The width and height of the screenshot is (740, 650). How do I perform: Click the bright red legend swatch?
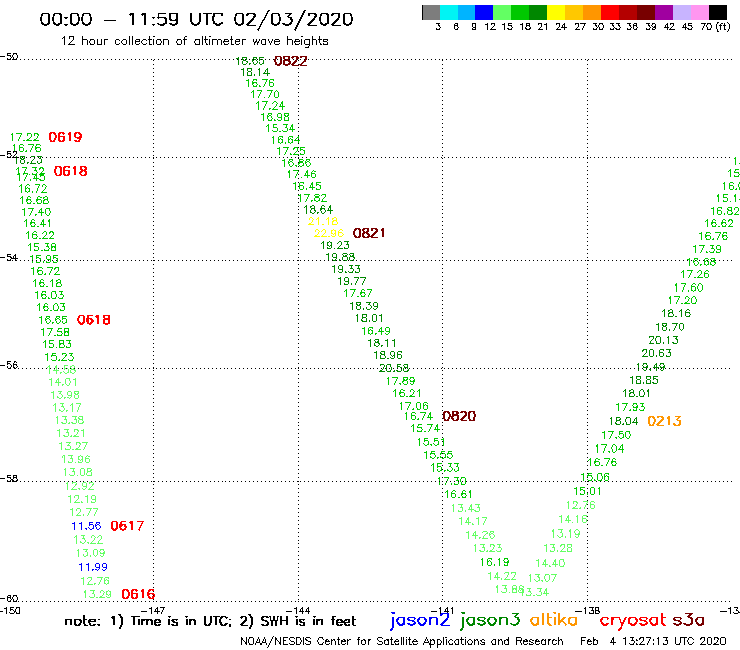610,12
